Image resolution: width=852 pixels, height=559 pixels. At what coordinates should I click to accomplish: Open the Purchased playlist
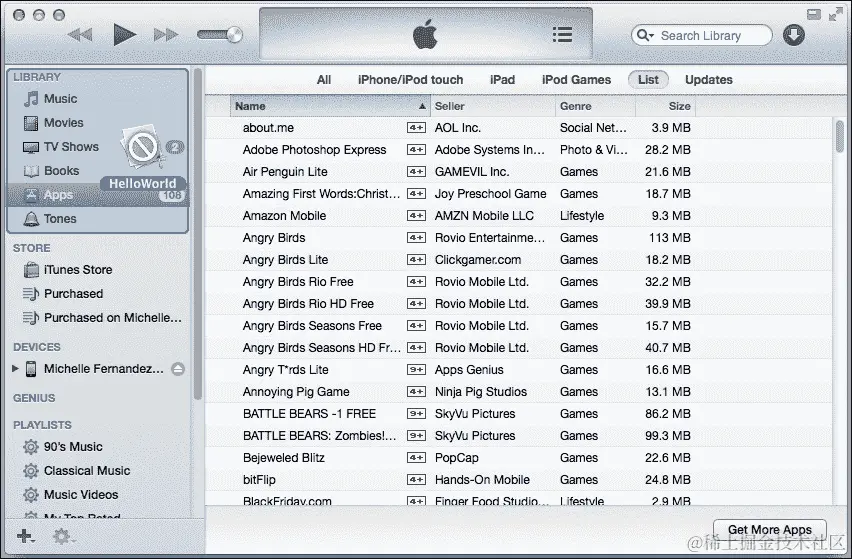pos(98,293)
